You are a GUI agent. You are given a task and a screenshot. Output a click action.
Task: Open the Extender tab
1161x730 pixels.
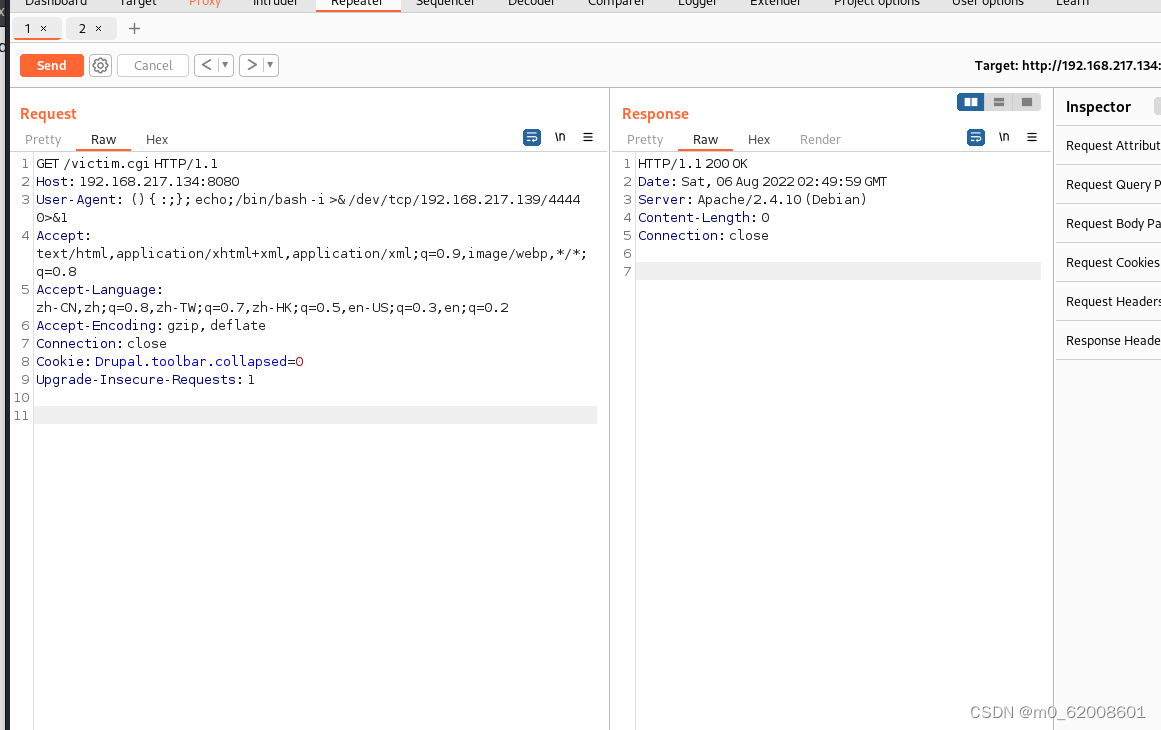775,4
